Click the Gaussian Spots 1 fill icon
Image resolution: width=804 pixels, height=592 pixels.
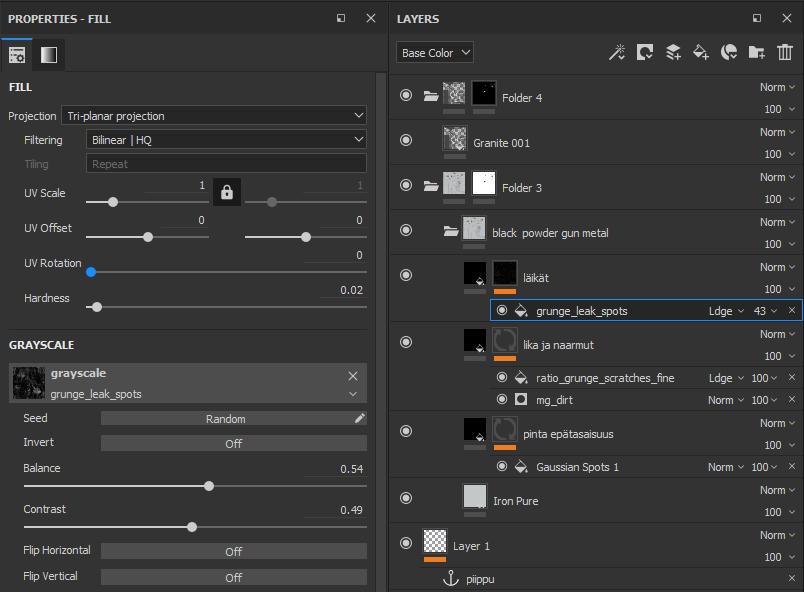(x=521, y=466)
